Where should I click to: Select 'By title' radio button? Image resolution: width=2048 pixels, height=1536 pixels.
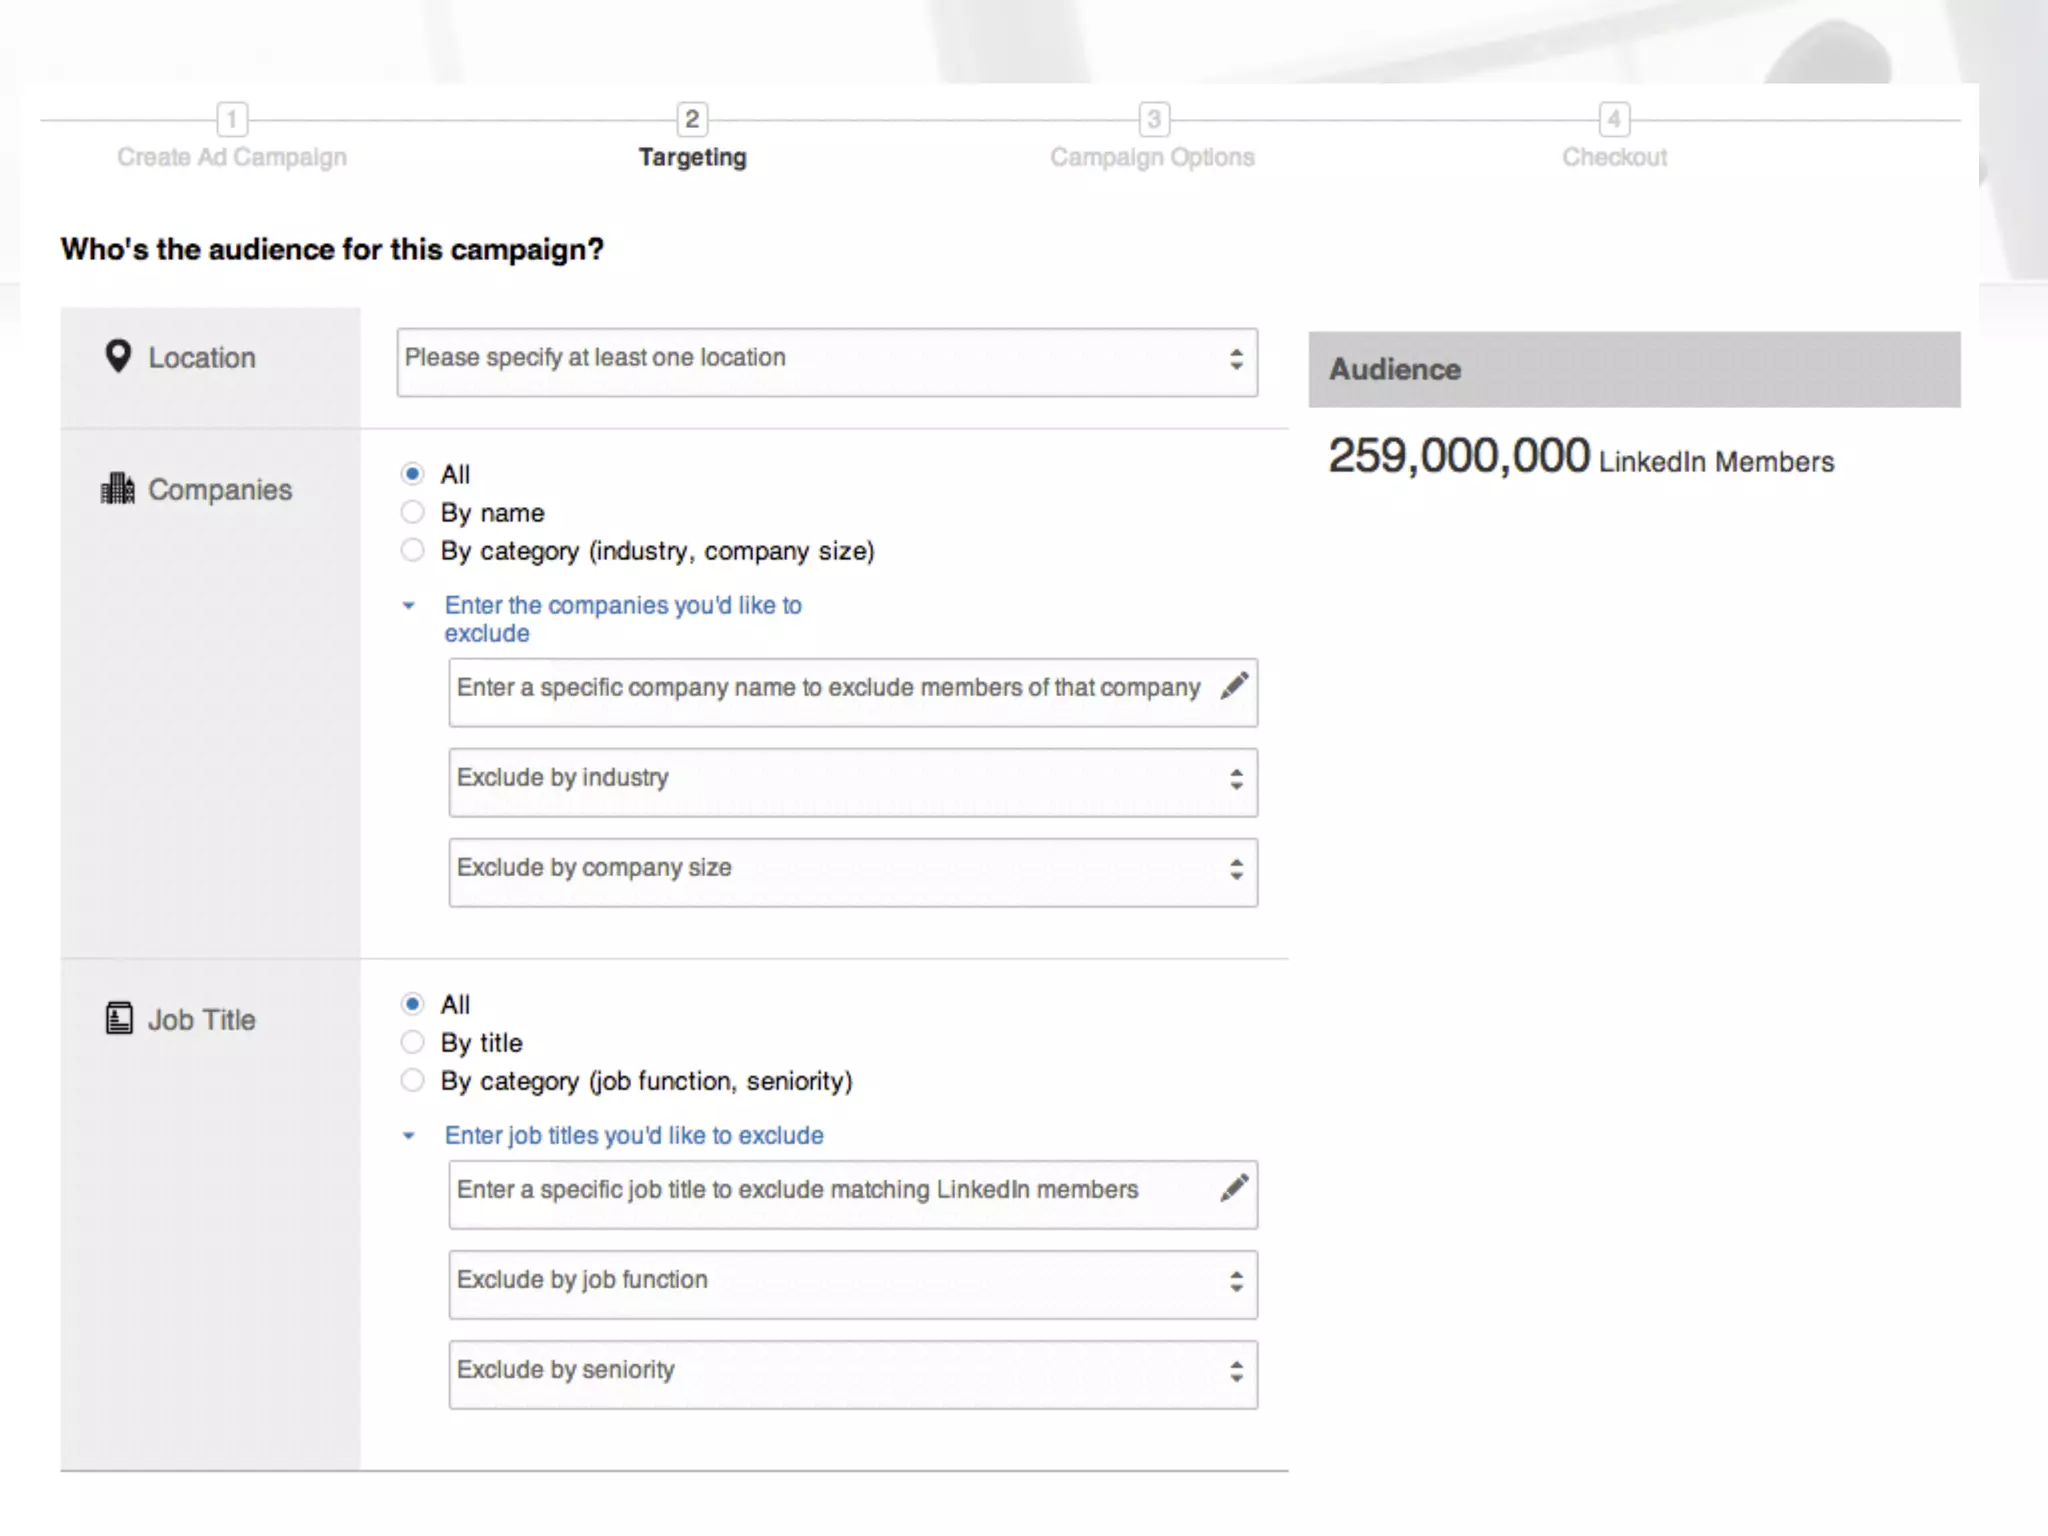point(412,1042)
